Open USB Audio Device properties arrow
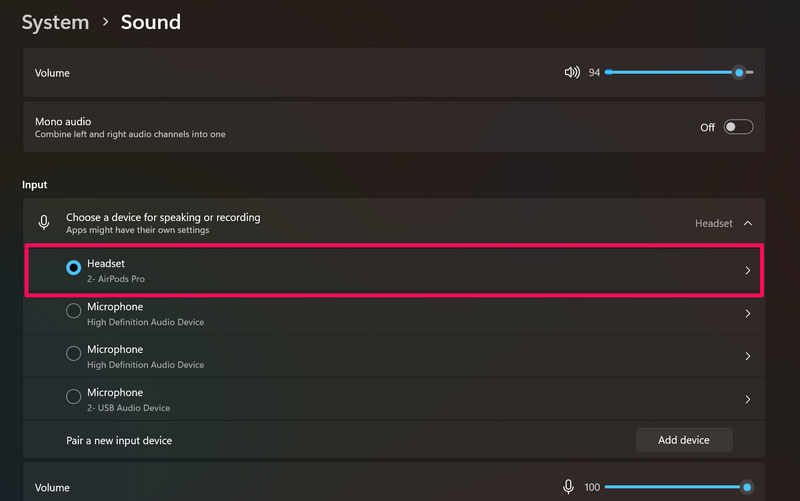 [x=748, y=399]
